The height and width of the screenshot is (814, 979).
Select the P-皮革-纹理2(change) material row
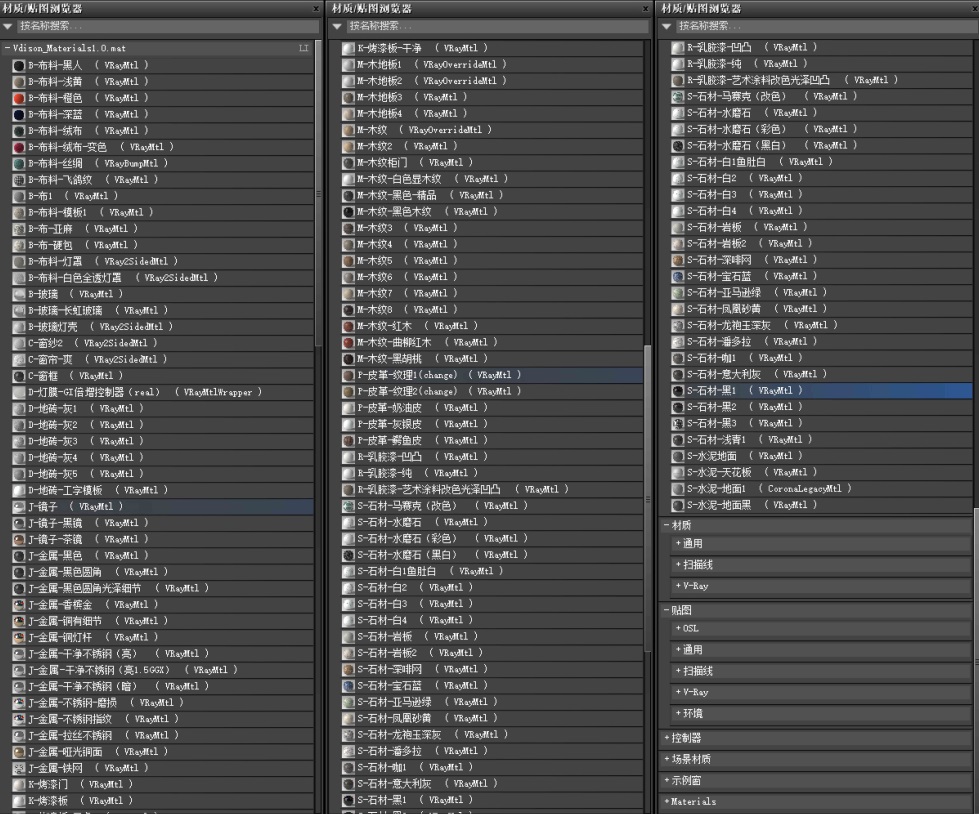coord(492,391)
